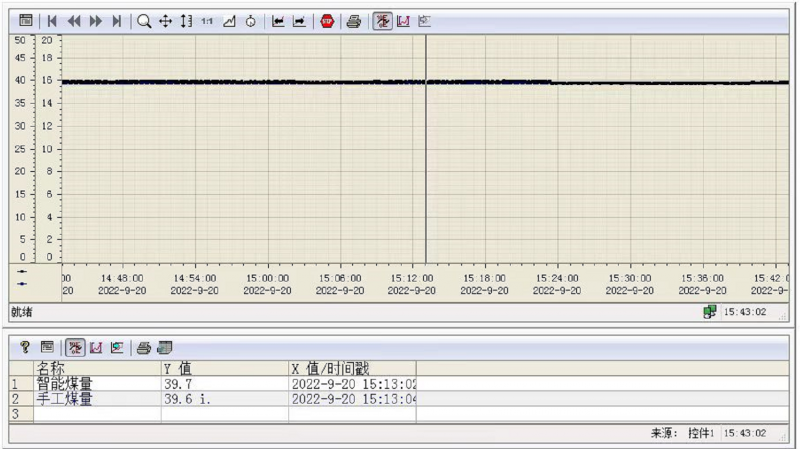Image resolution: width=800 pixels, height=449 pixels.
Task: Click the 1:1 original view icon
Action: click(207, 21)
